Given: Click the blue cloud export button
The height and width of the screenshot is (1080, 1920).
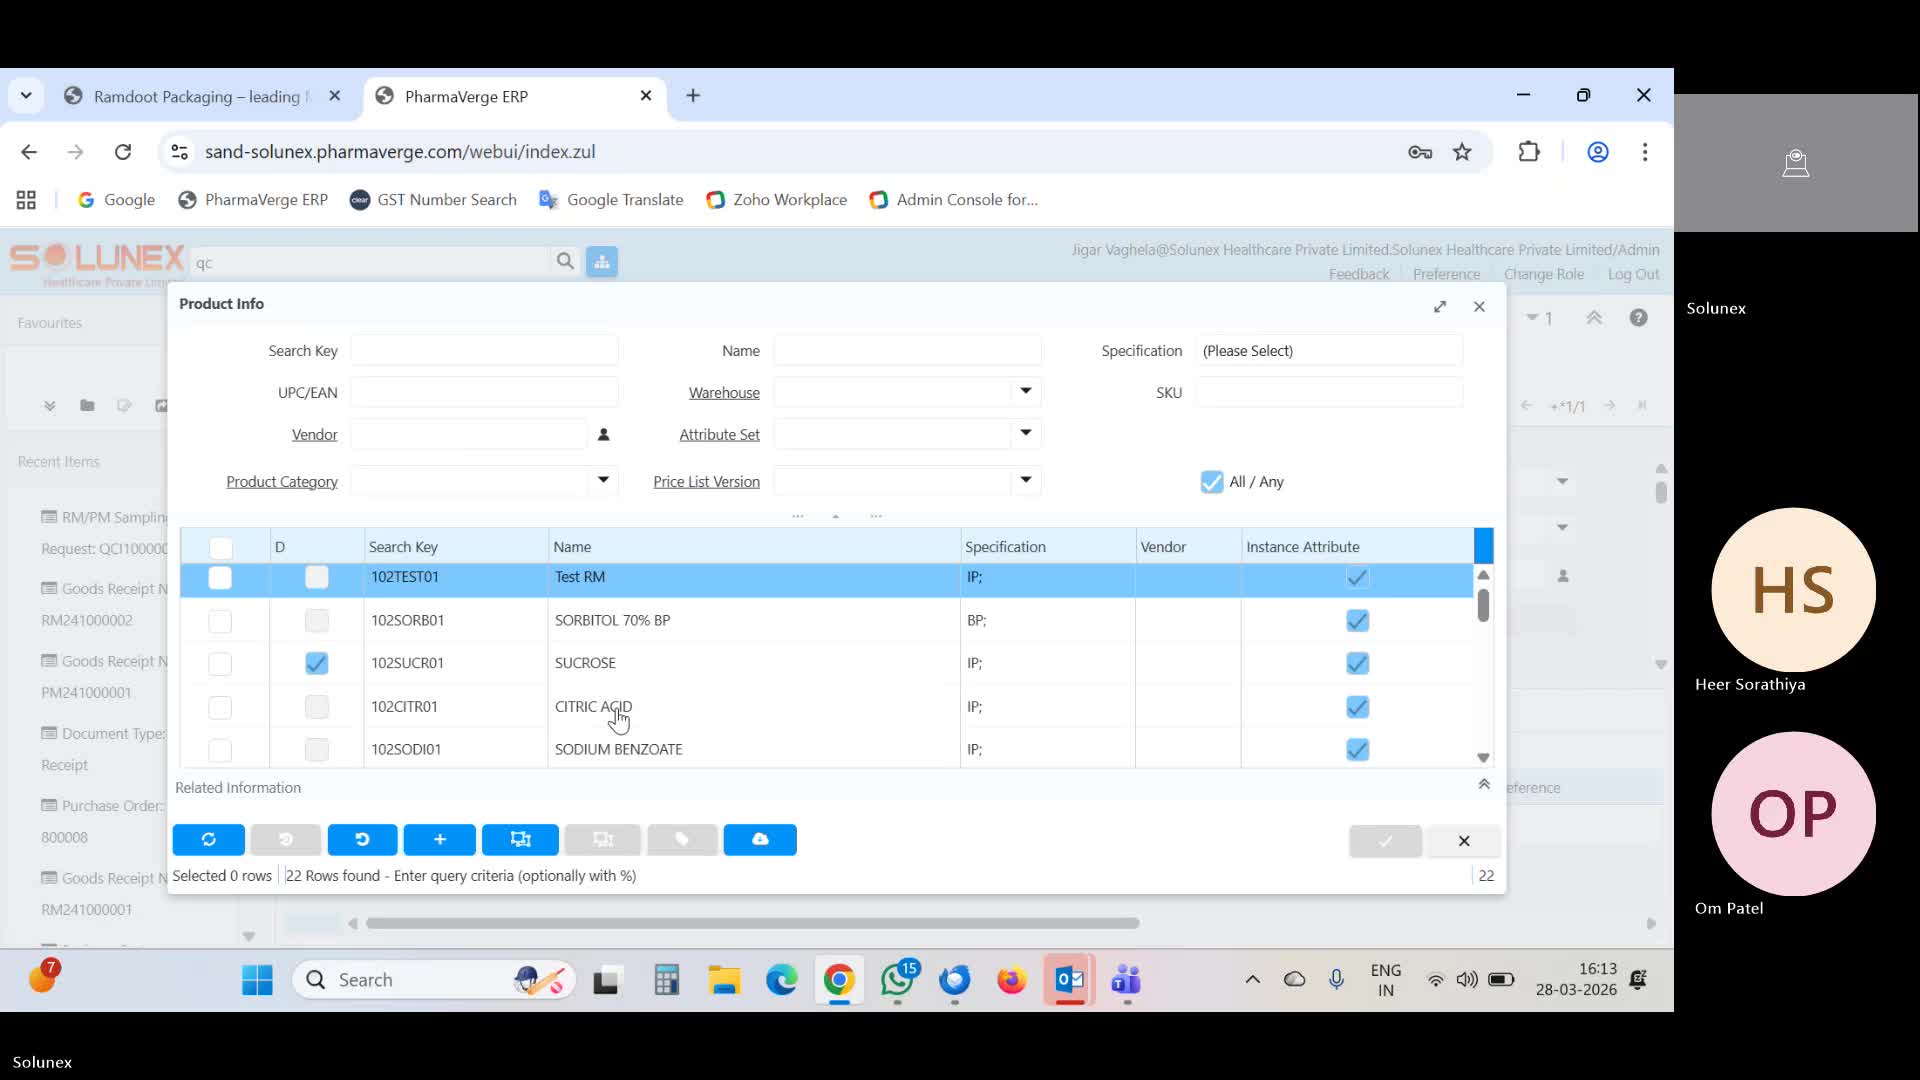Looking at the screenshot, I should (x=760, y=840).
